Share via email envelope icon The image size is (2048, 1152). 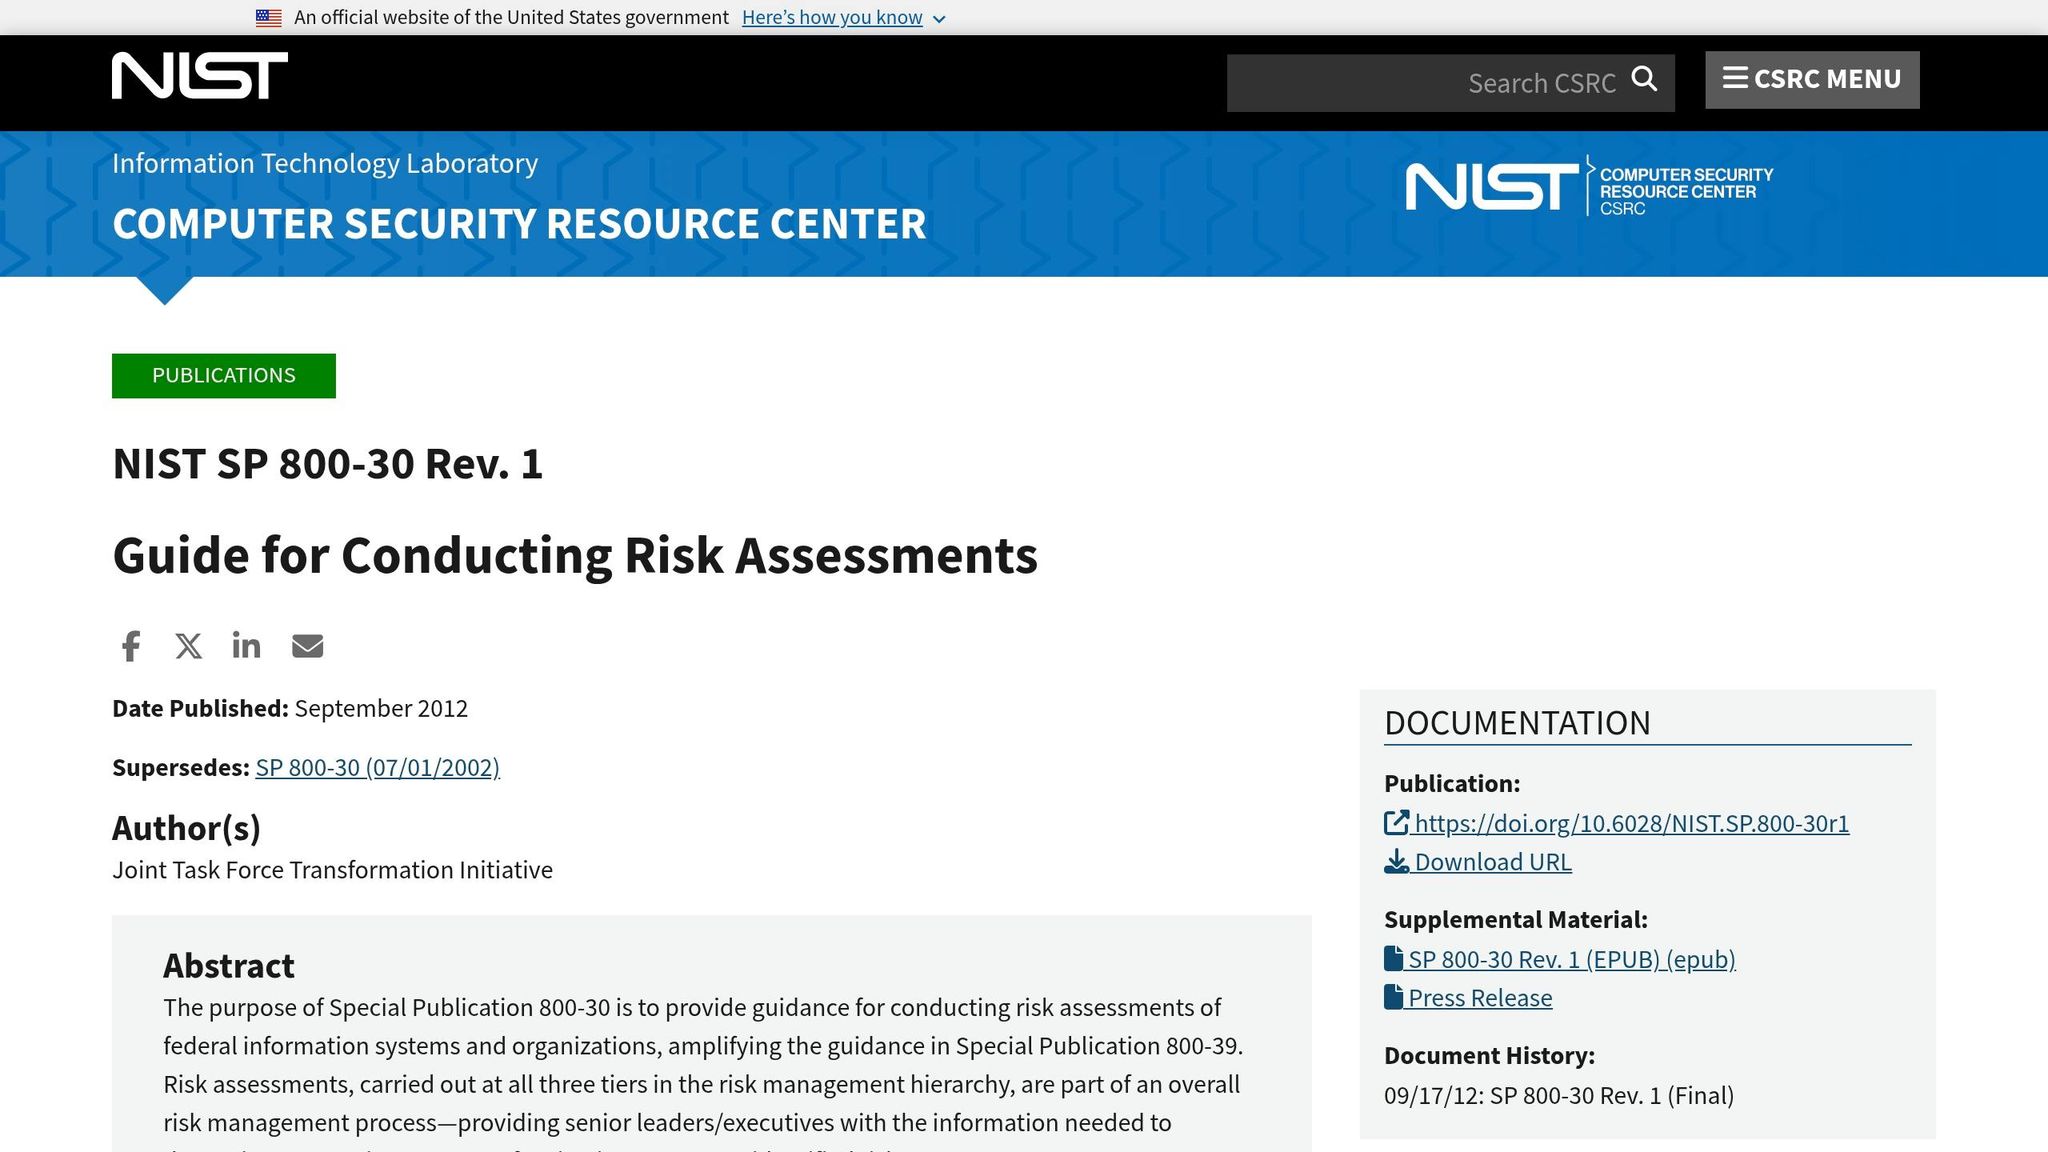(307, 646)
